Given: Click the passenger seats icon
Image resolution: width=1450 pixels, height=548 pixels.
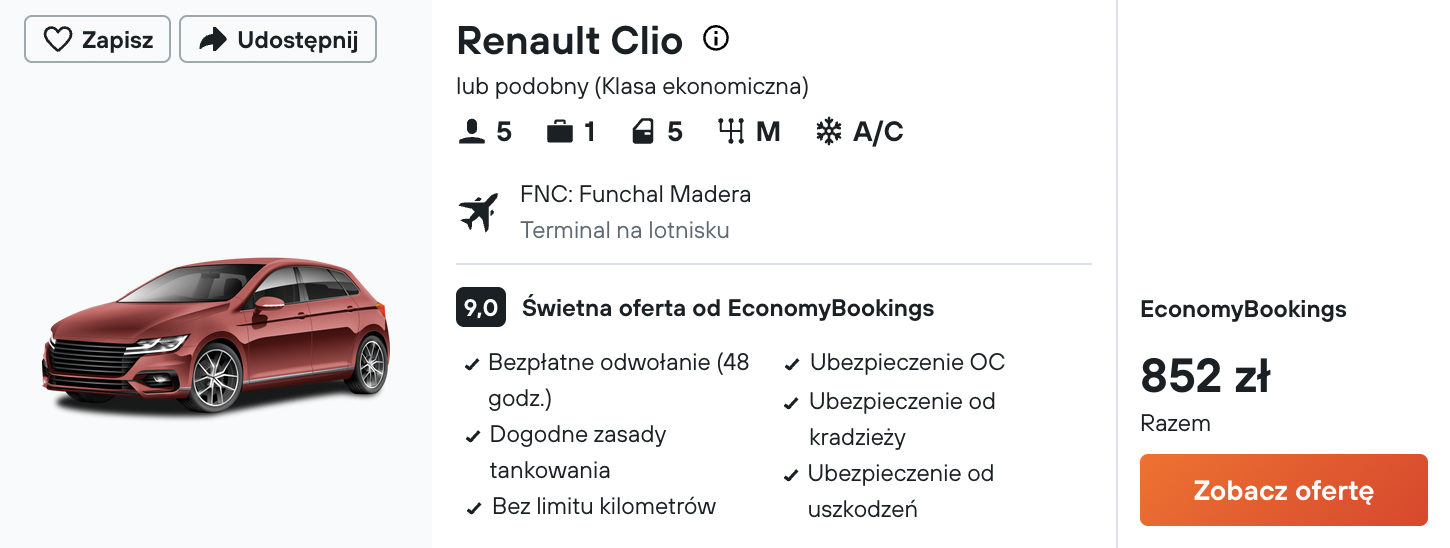Looking at the screenshot, I should tap(472, 131).
